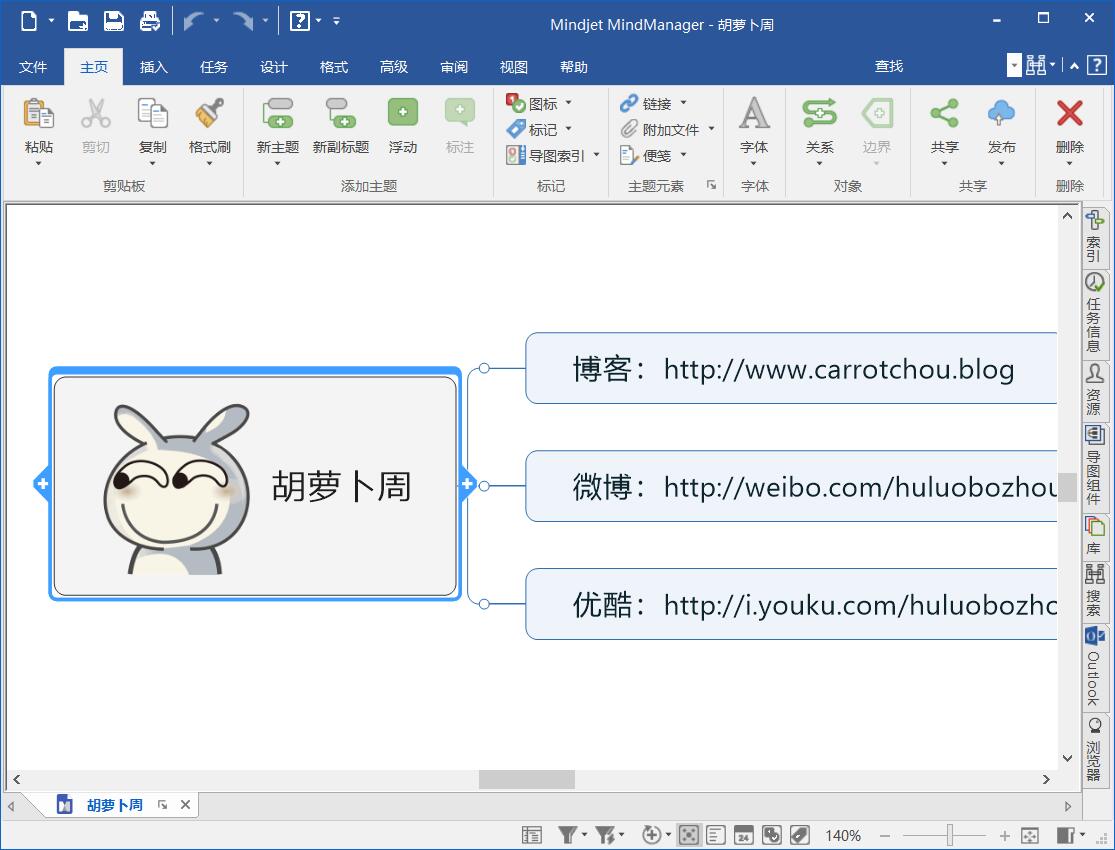Expand the 图标 icons dropdown
This screenshot has width=1115, height=850.
(569, 103)
